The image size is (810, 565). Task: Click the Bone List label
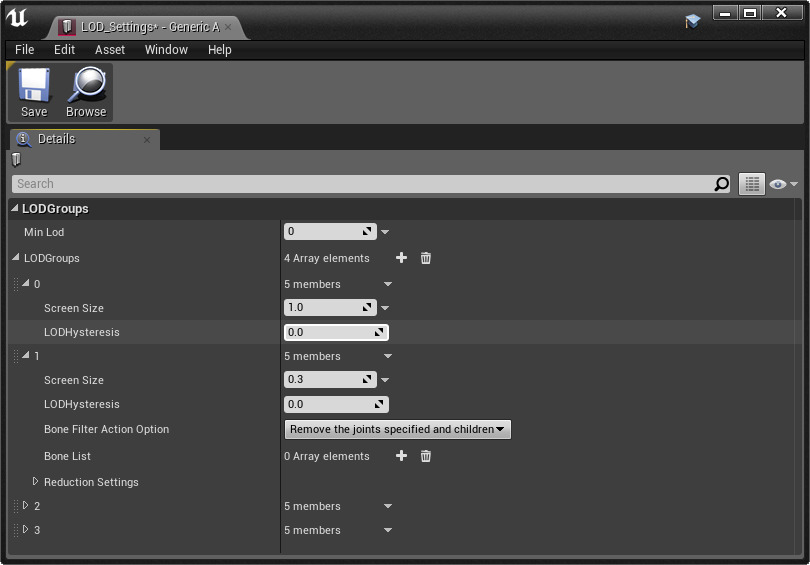[x=67, y=456]
